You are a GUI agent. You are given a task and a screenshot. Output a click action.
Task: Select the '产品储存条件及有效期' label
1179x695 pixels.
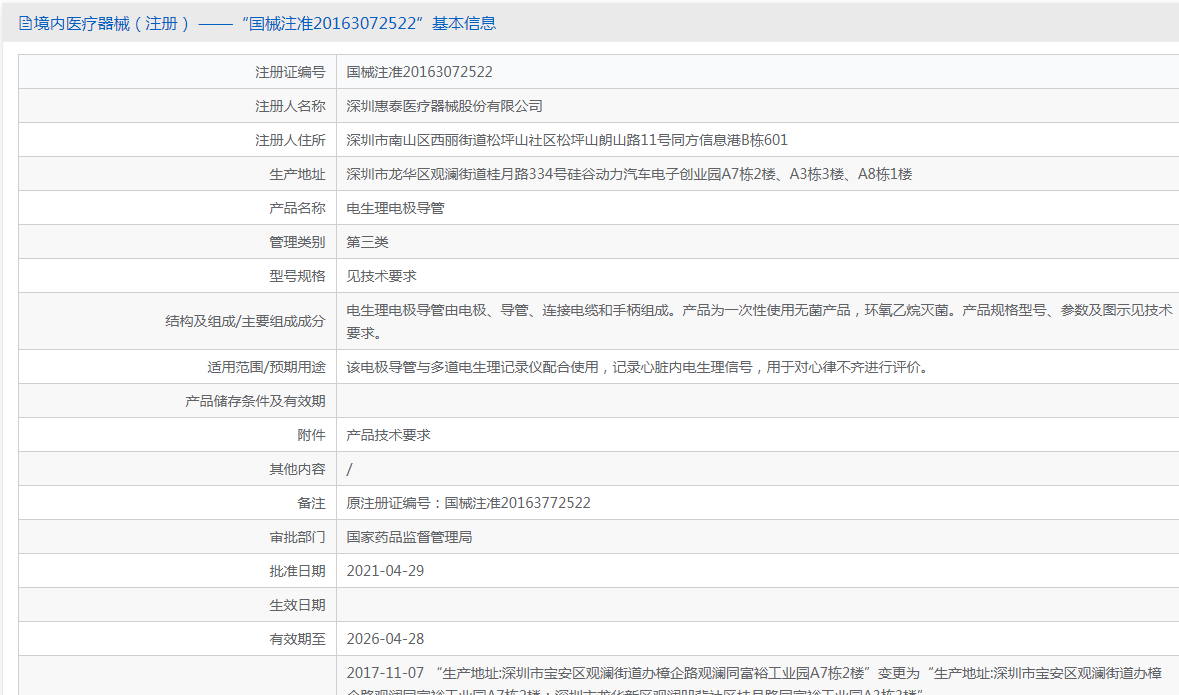pyautogui.click(x=255, y=401)
